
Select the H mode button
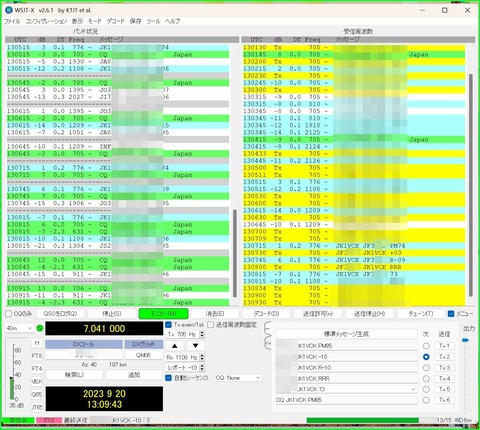[x=37, y=343]
